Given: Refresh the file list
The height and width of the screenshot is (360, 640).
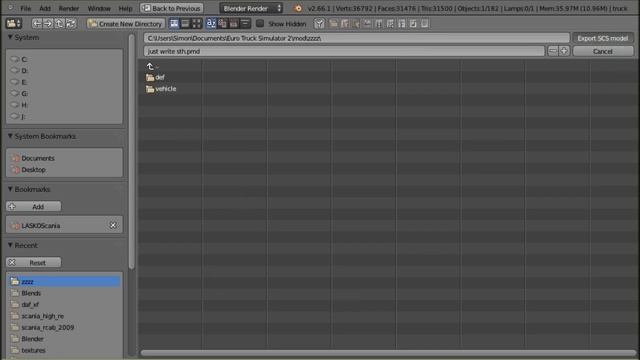Looking at the screenshot, I should (x=71, y=24).
